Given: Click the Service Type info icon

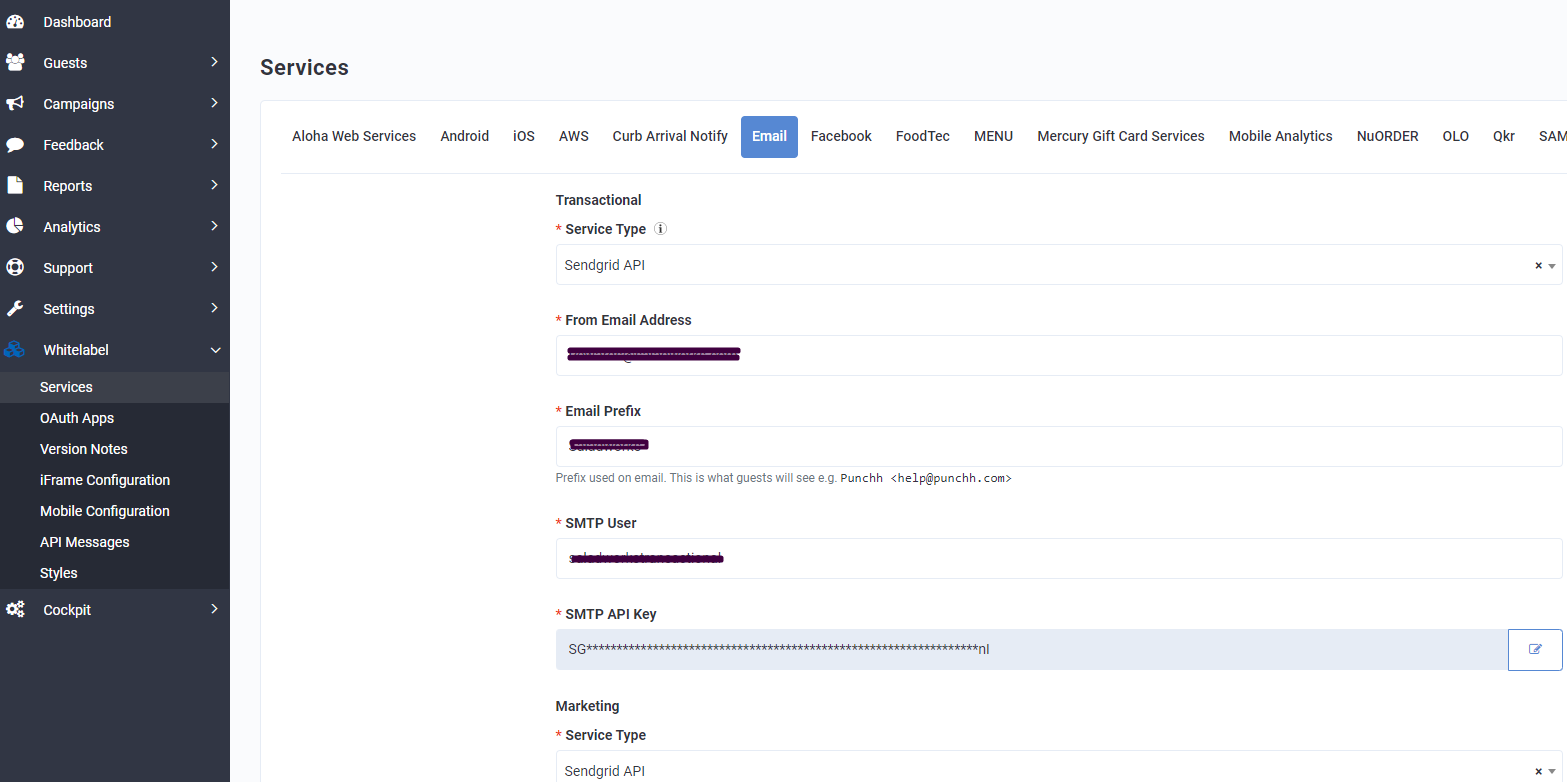Looking at the screenshot, I should pos(660,229).
